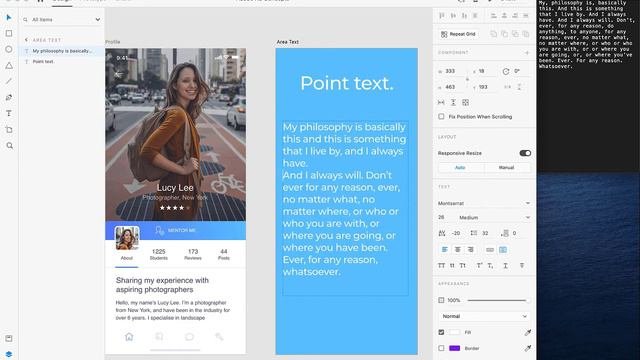The height and width of the screenshot is (360, 640).
Task: Click the Align Left objects icon
Action: click(x=493, y=16)
